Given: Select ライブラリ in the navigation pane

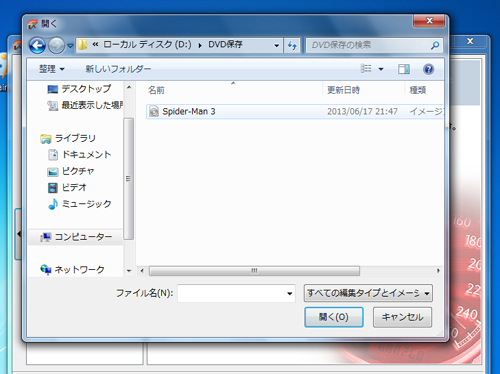Looking at the screenshot, I should point(75,138).
